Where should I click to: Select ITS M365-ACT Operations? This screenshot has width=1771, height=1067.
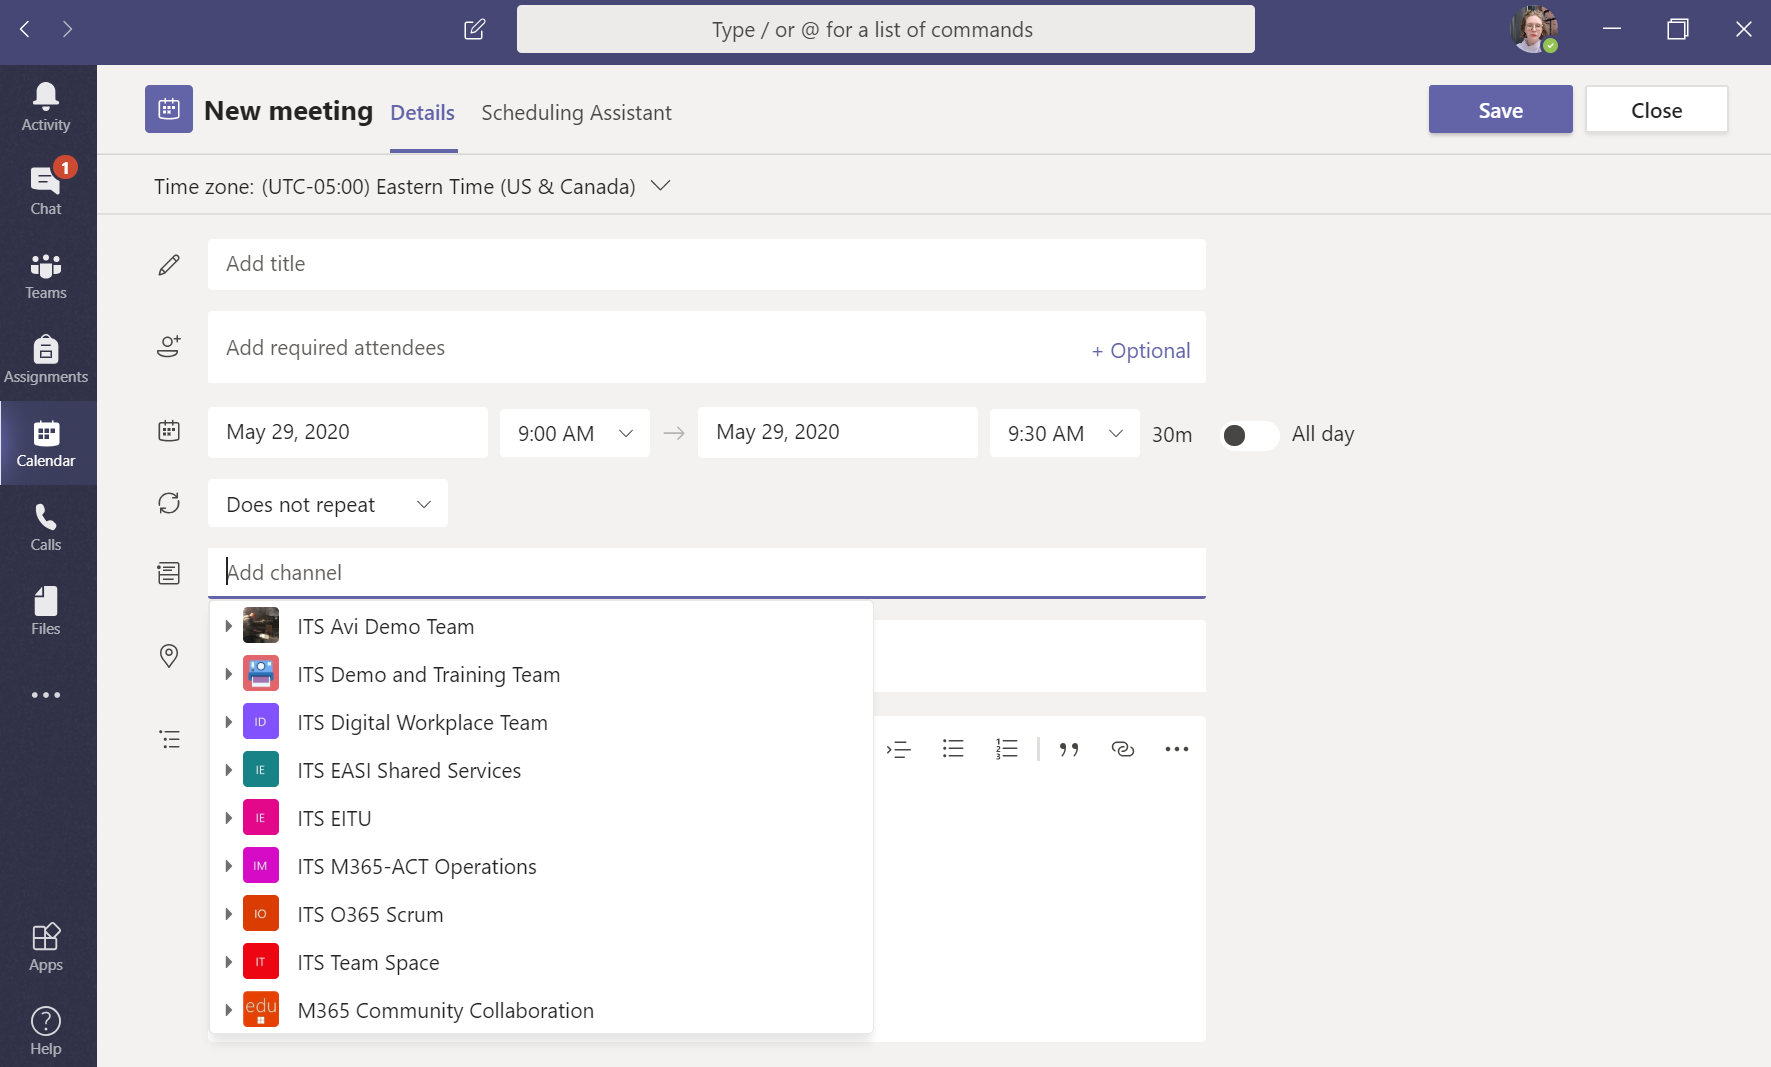pos(541,866)
